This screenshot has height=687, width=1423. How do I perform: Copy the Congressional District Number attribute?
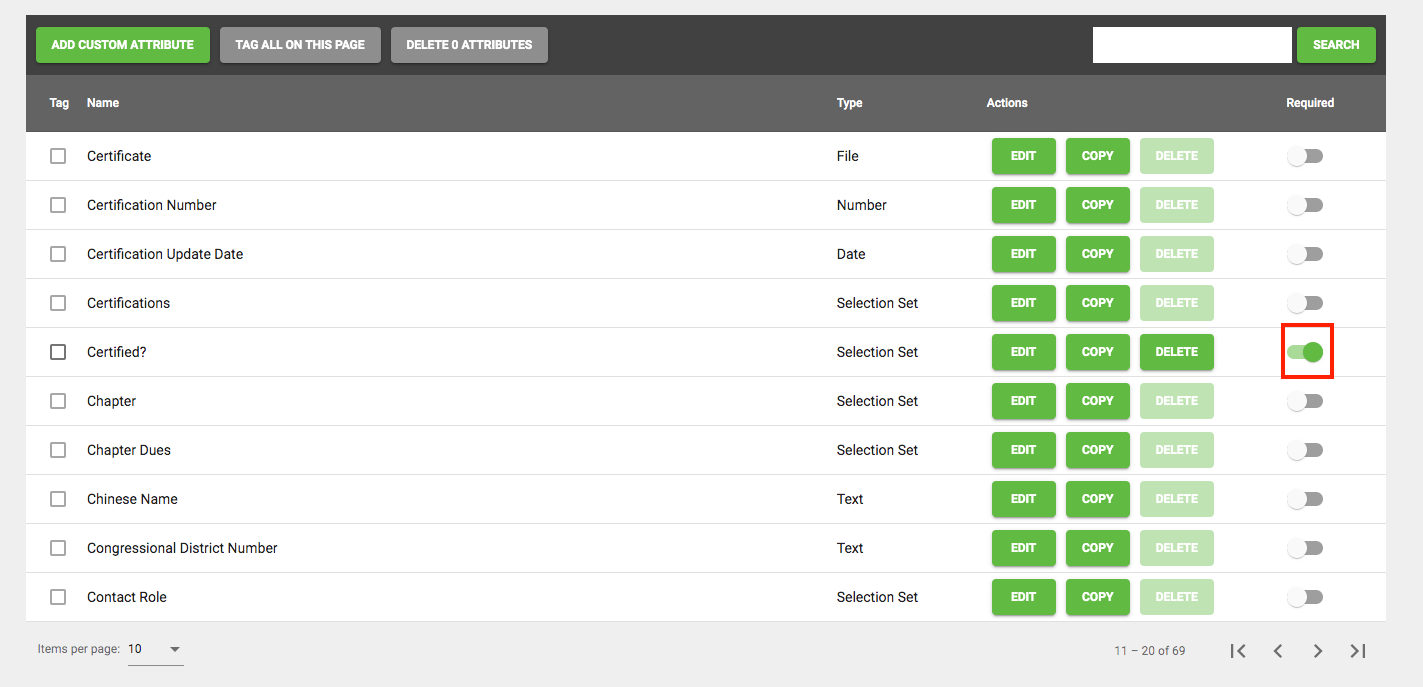[1098, 548]
